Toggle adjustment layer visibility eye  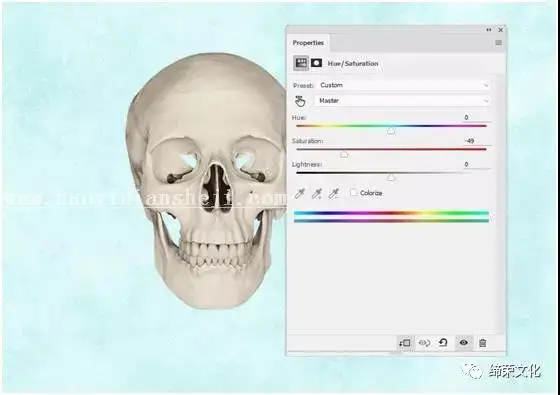click(x=464, y=343)
